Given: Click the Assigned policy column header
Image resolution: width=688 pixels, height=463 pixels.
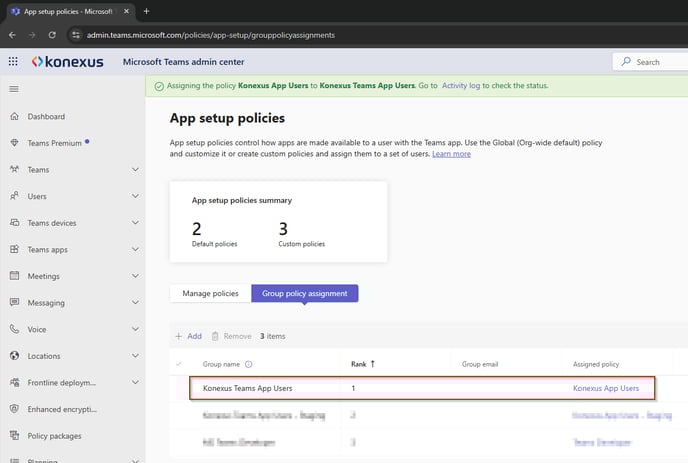Looking at the screenshot, I should coord(596,364).
